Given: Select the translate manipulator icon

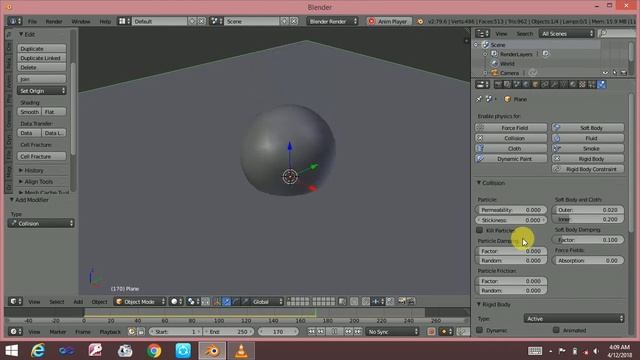Looking at the screenshot, I should pos(227,302).
